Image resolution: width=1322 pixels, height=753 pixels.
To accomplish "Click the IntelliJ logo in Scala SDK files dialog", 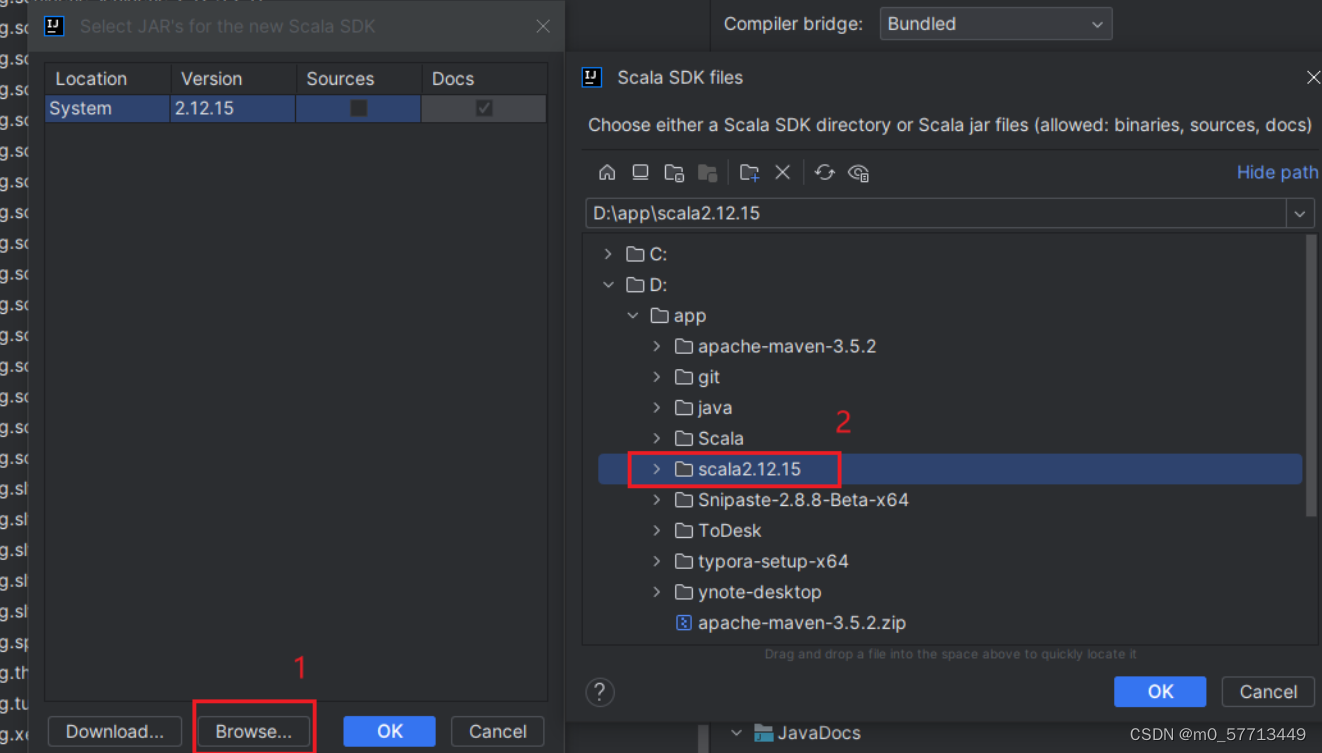I will (x=592, y=78).
